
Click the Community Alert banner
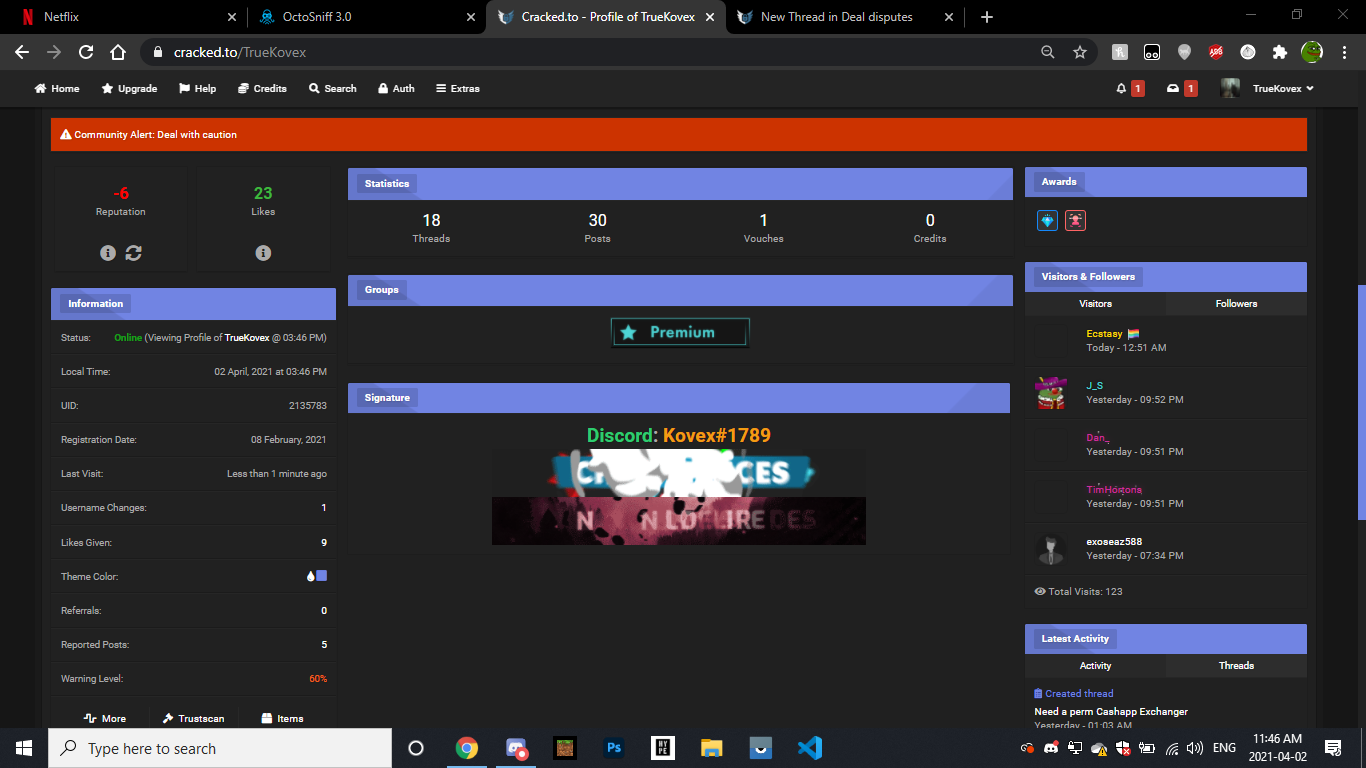tap(679, 134)
